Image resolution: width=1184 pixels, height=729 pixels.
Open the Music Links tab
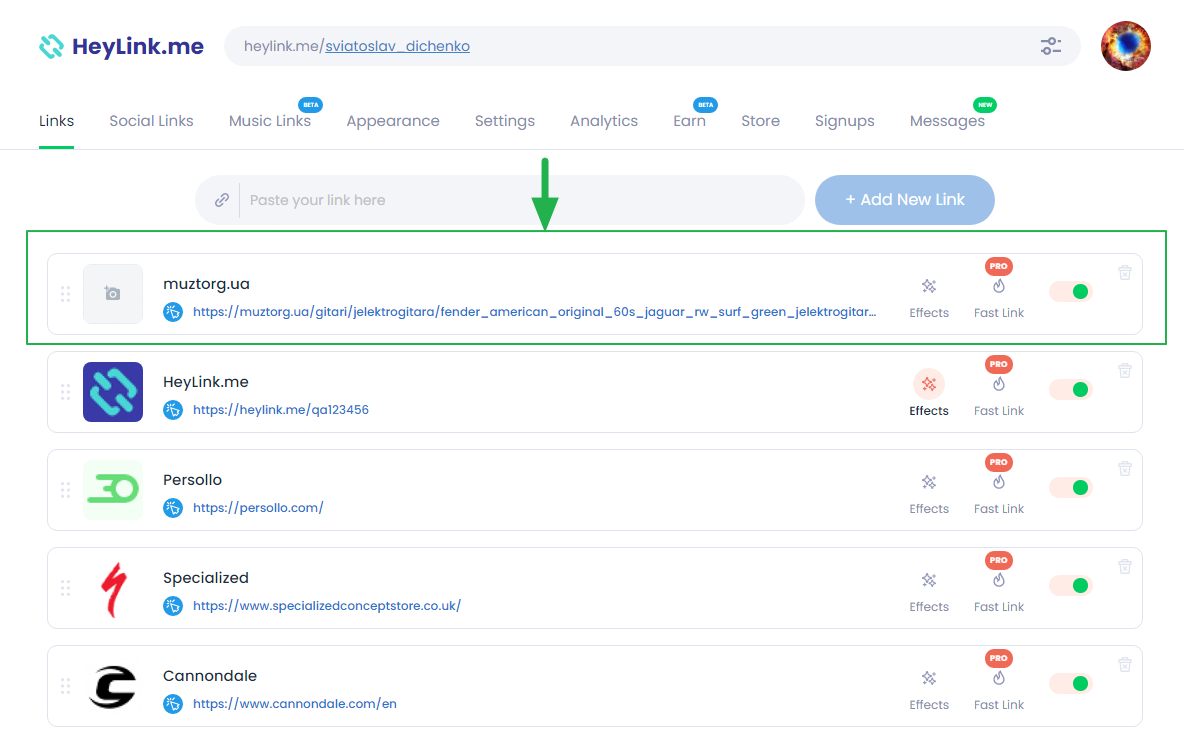pyautogui.click(x=270, y=121)
